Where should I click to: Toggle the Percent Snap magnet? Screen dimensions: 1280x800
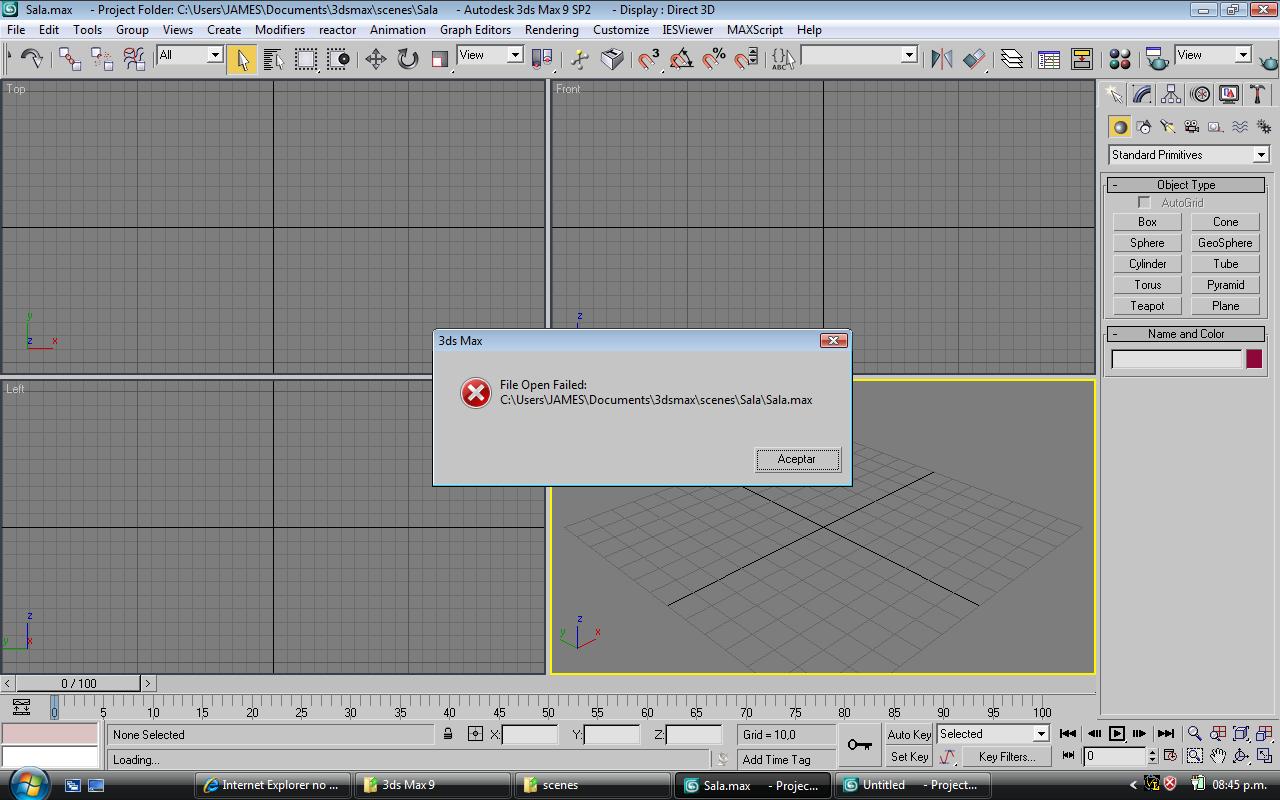pos(714,59)
